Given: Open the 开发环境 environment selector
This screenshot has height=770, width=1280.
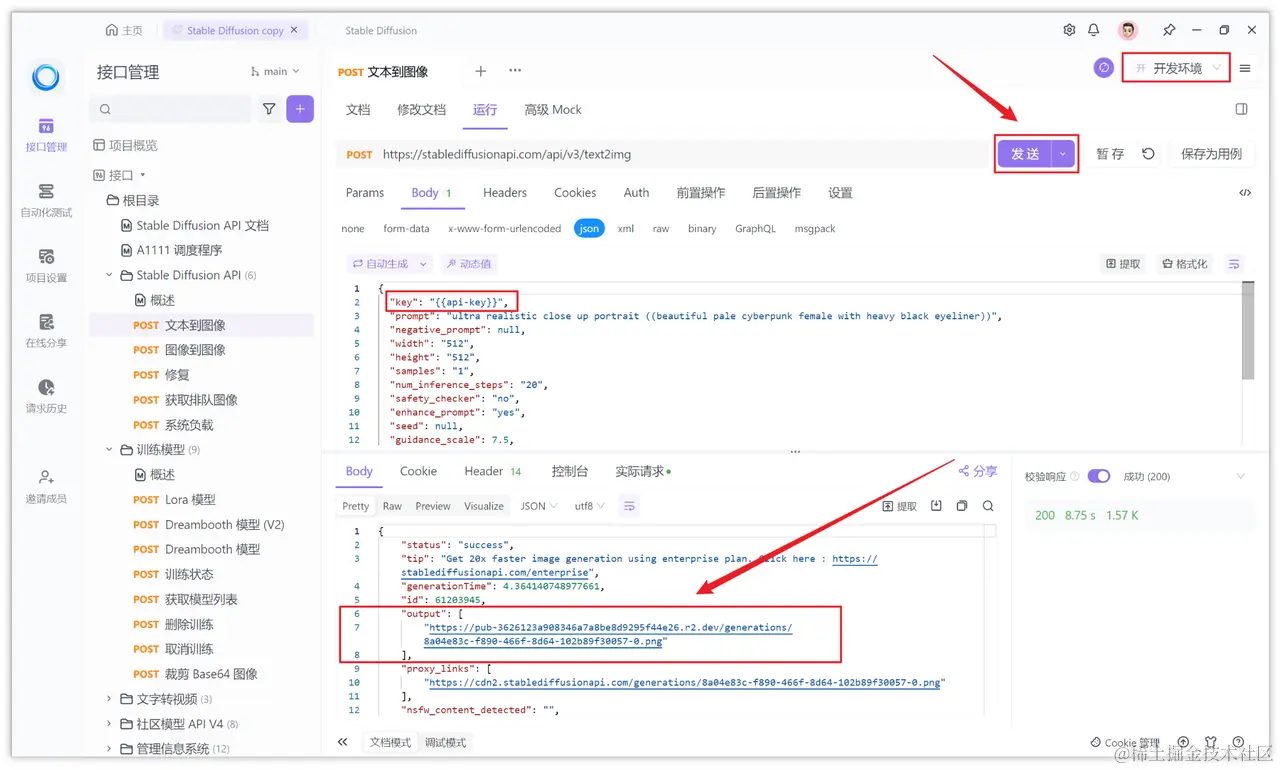Looking at the screenshot, I should coord(1176,68).
